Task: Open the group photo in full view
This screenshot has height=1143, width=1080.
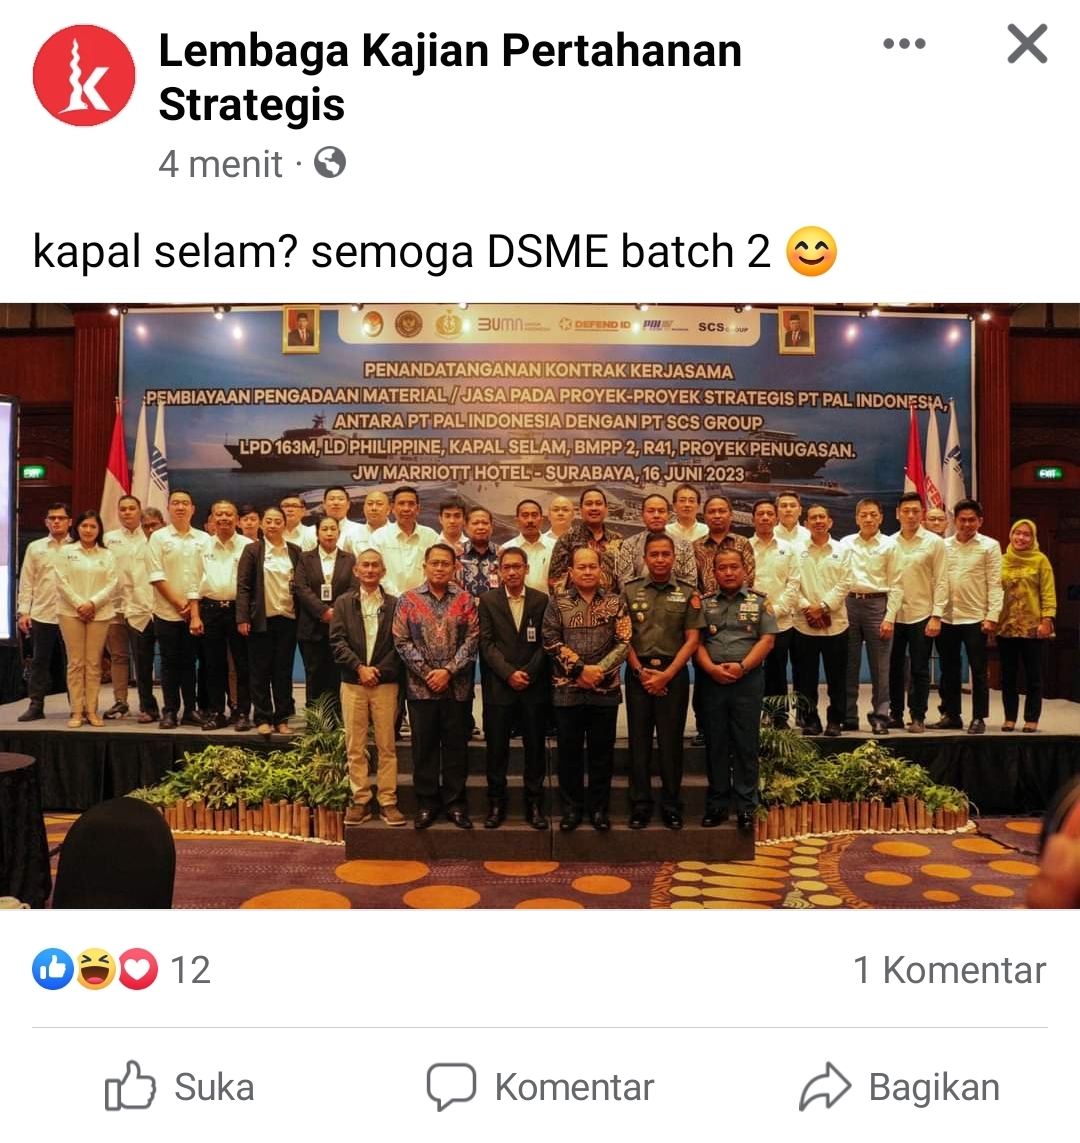Action: [x=540, y=606]
